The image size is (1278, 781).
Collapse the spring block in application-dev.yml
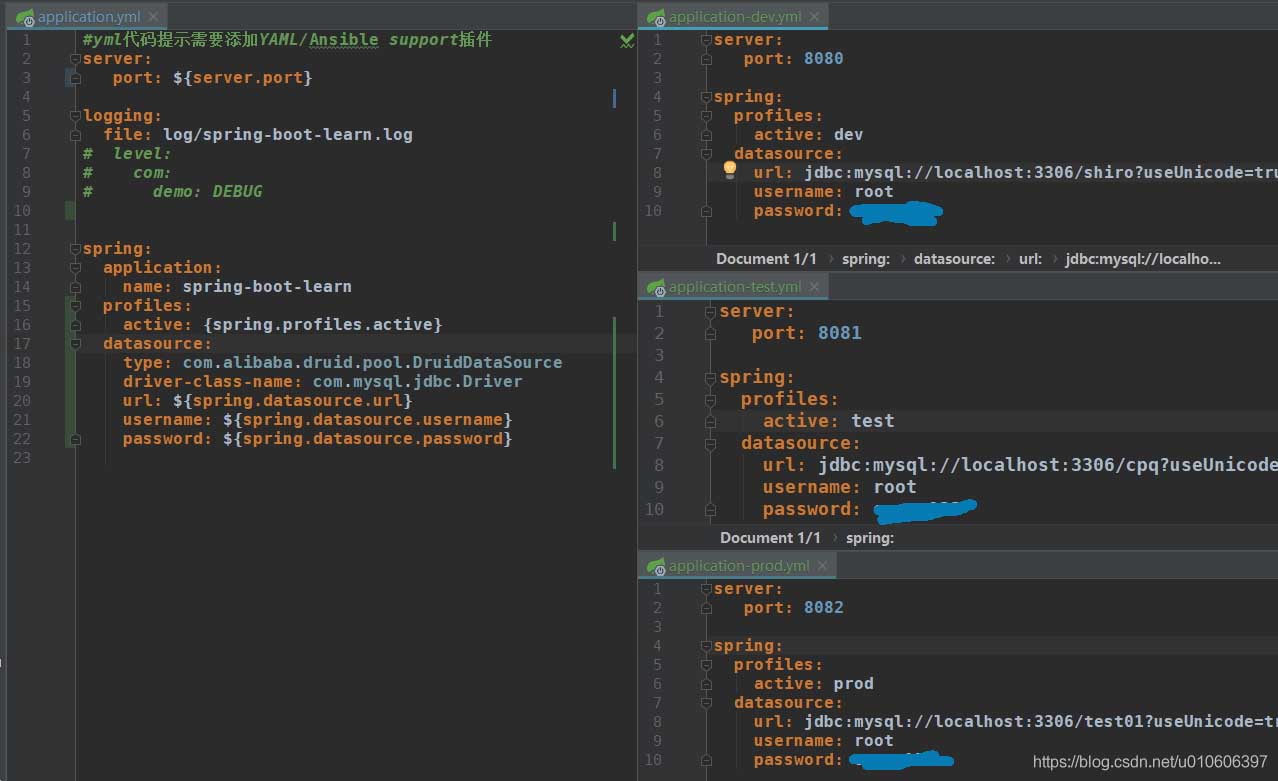click(x=706, y=96)
